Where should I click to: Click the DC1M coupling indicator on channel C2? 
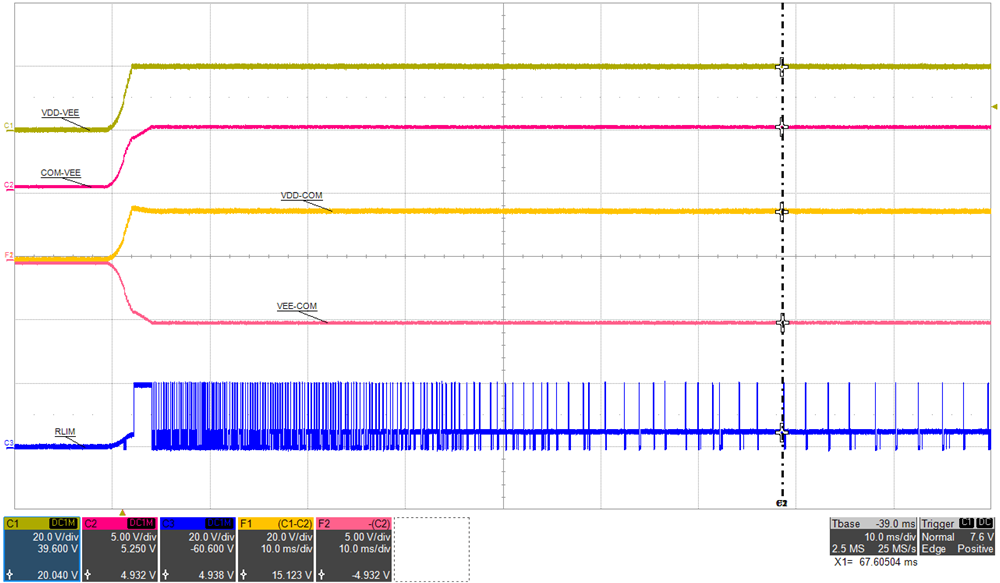point(140,522)
